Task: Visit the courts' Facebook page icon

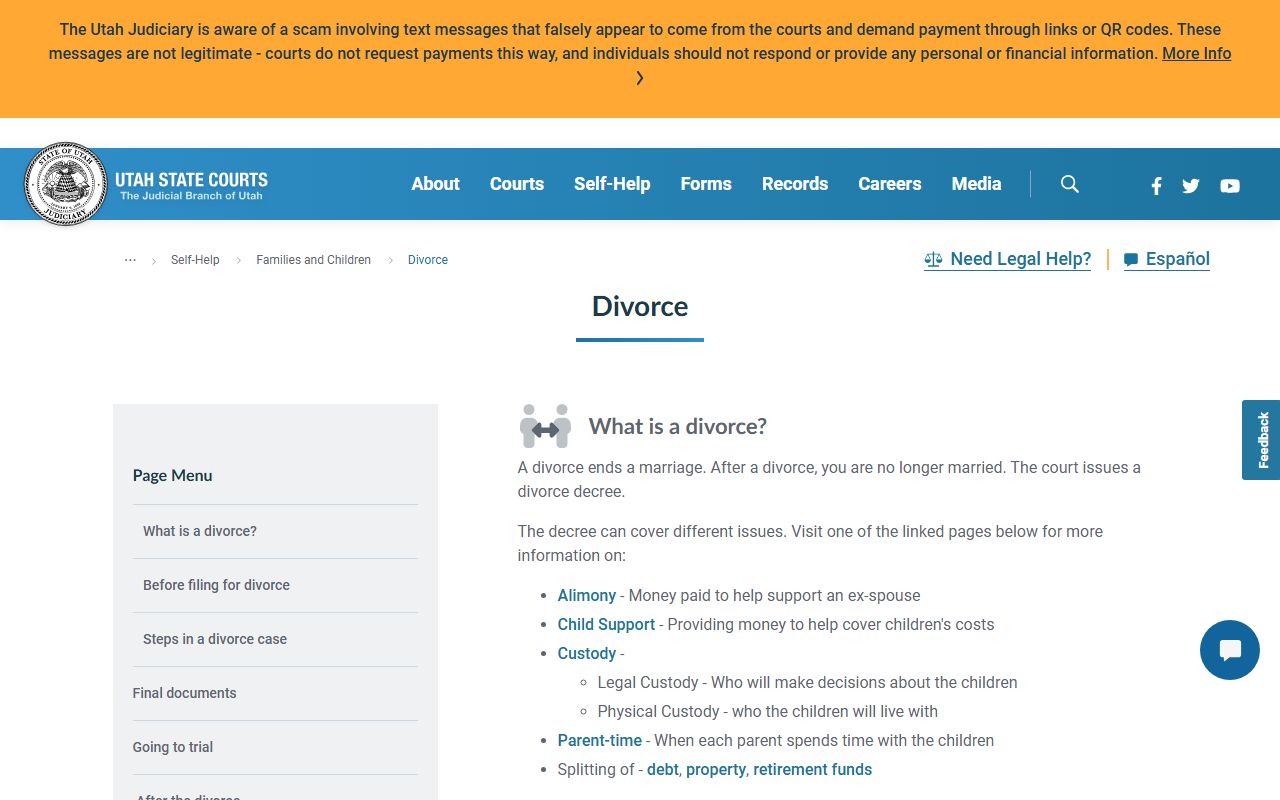Action: tap(1156, 185)
